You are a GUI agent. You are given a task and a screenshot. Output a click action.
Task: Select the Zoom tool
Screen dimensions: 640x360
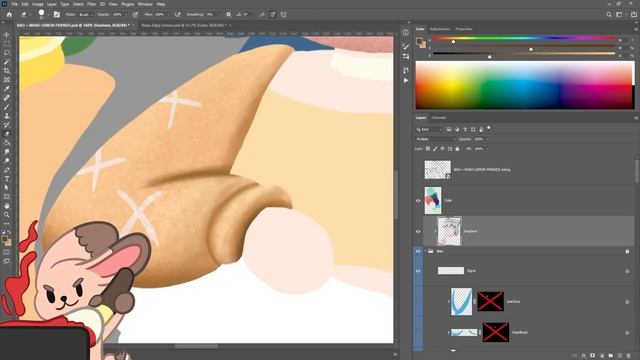tap(7, 215)
